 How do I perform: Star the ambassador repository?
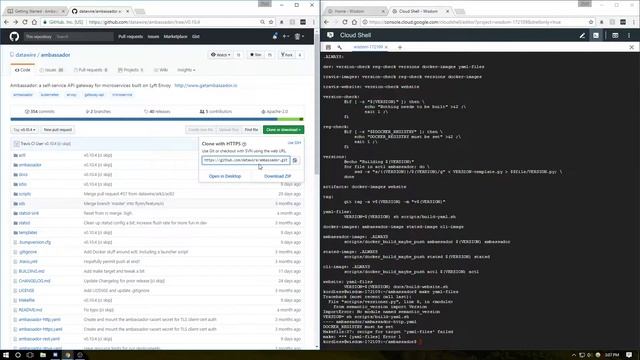256,55
